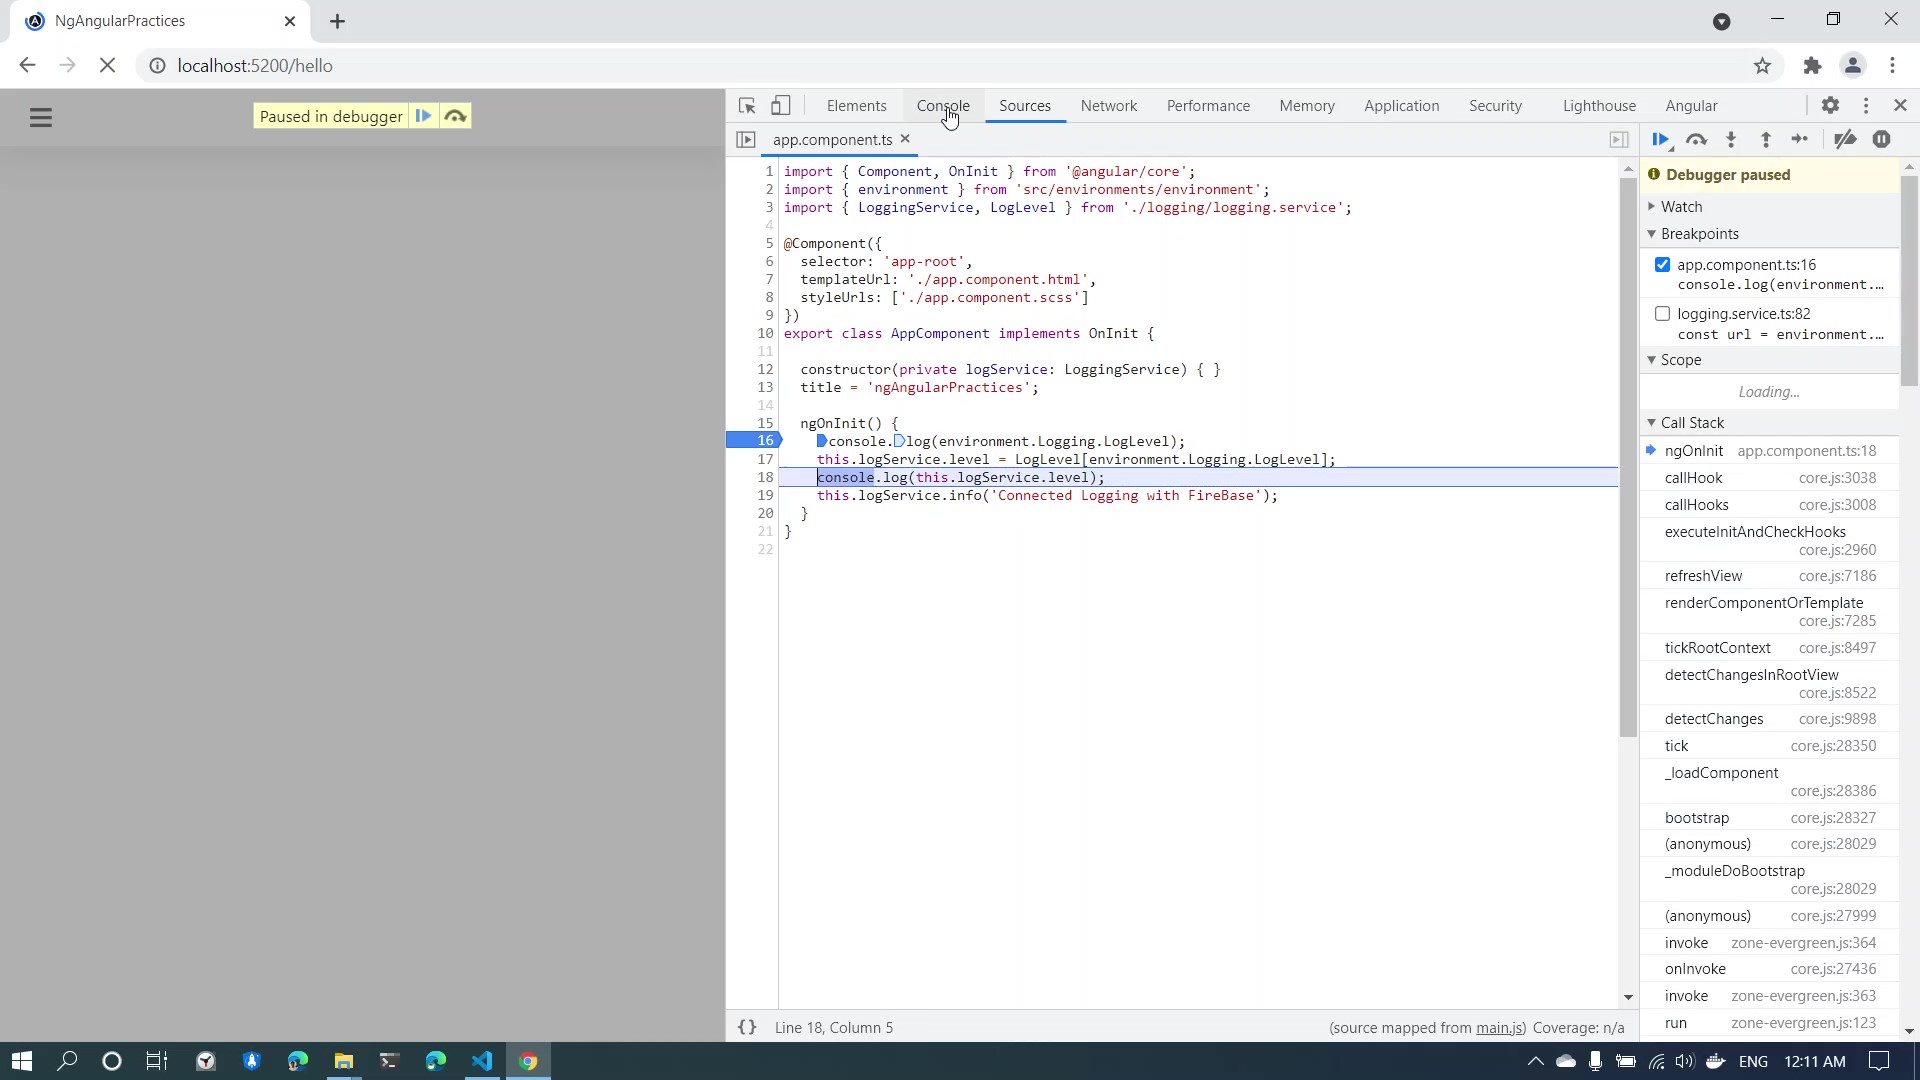Open the main.js source map link
The height and width of the screenshot is (1080, 1920).
(1499, 1028)
